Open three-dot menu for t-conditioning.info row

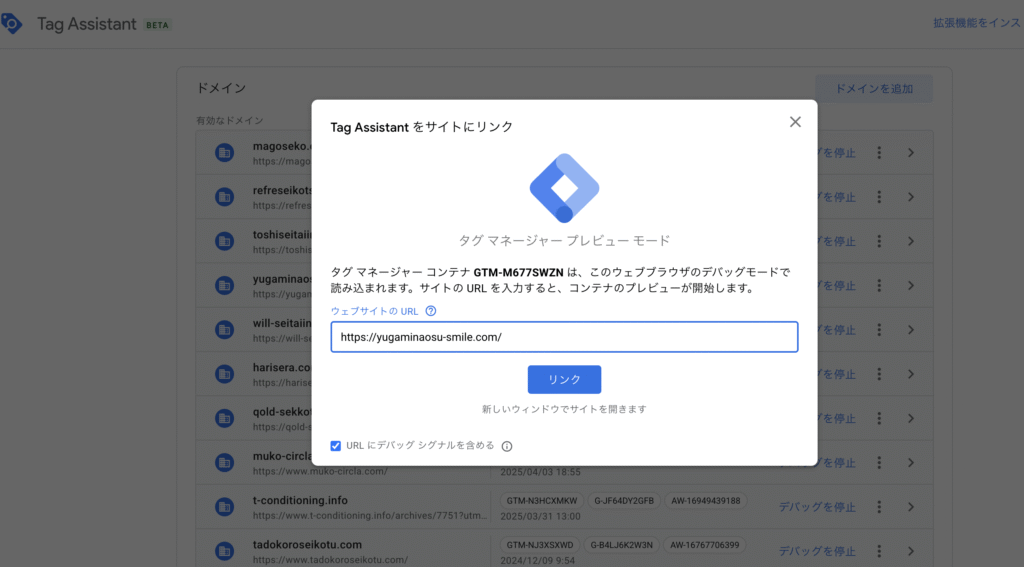tap(879, 506)
